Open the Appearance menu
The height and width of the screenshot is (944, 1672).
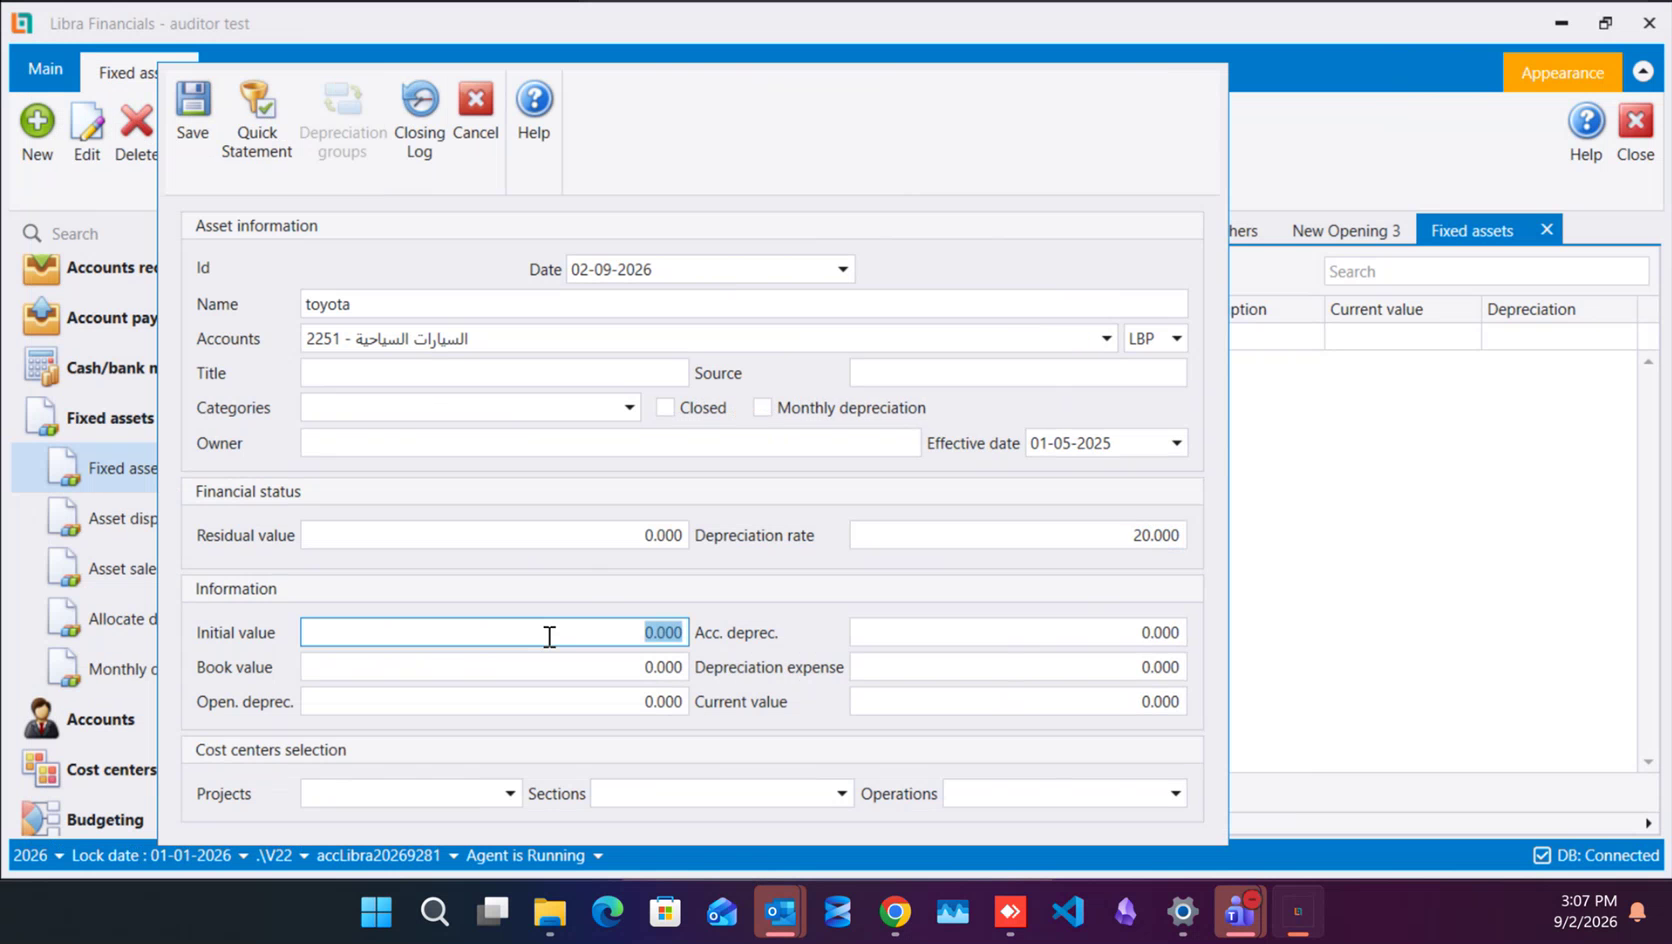point(1562,73)
